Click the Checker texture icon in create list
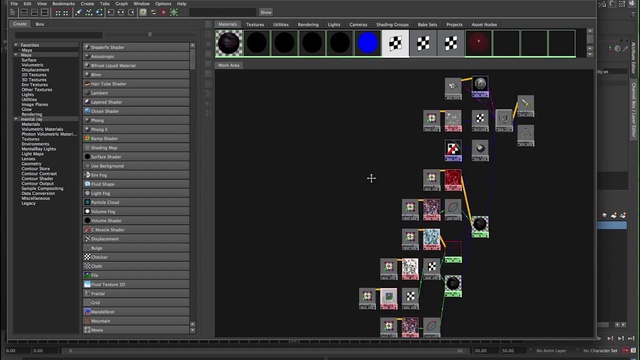 click(87, 257)
